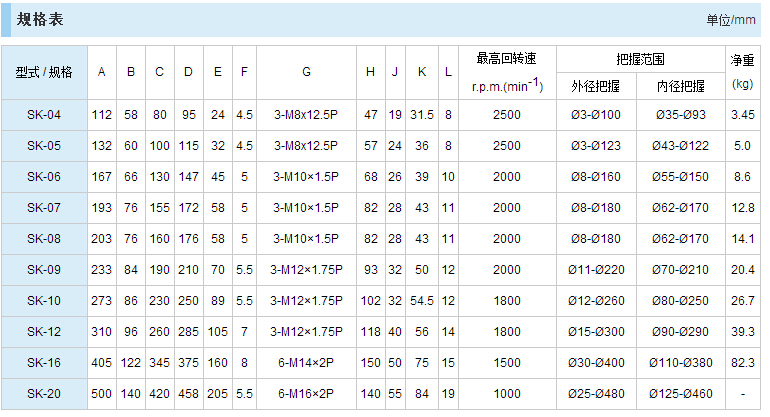Click the 规格表 title heading

pyautogui.click(x=40, y=18)
